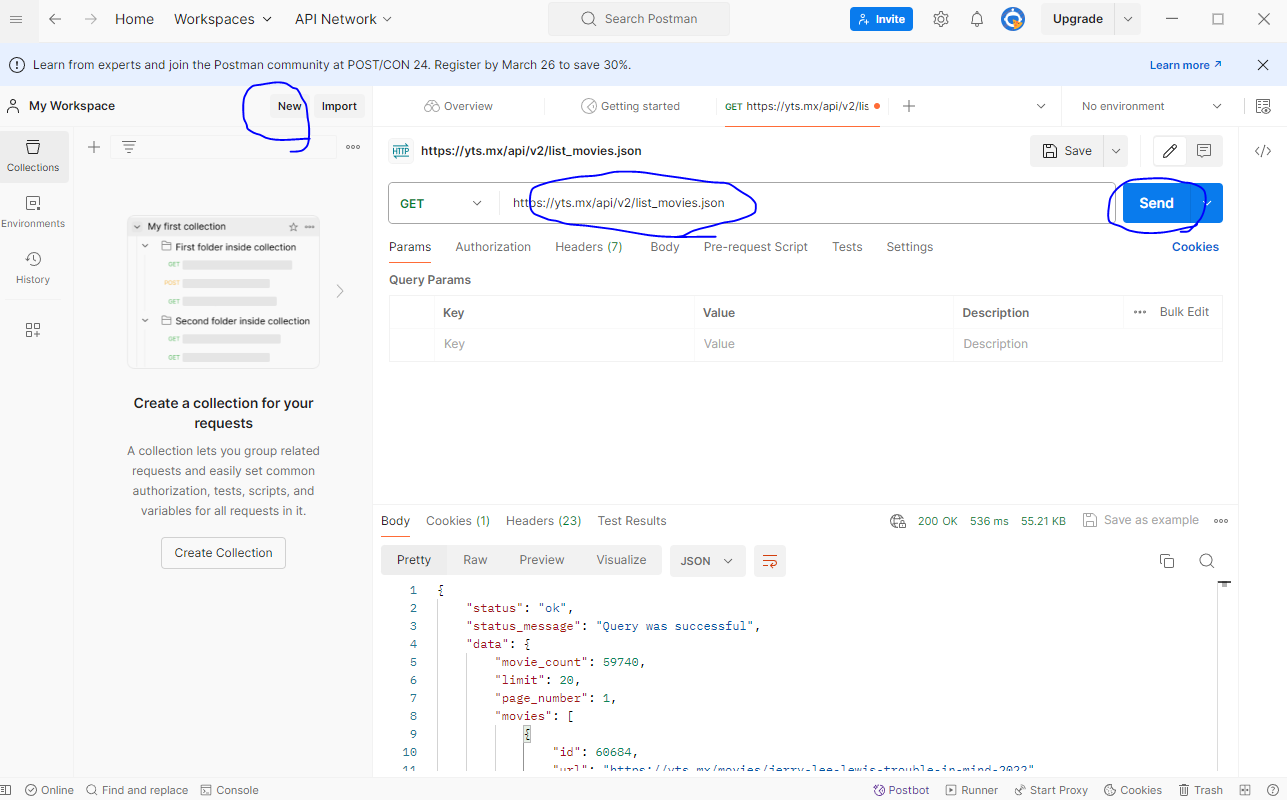This screenshot has width=1287, height=800.
Task: Open the Save options dropdown arrow
Action: click(x=1115, y=151)
